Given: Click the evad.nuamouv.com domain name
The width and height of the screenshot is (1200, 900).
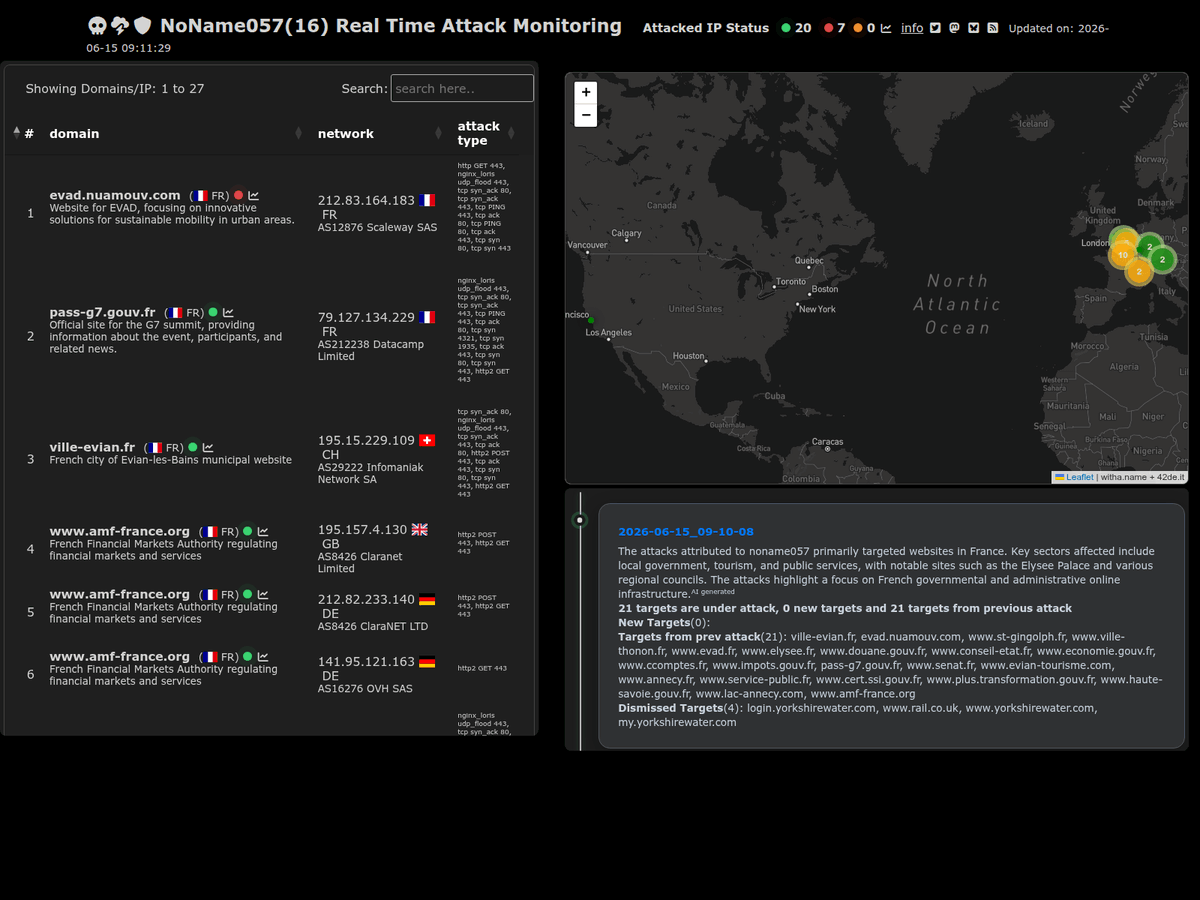Looking at the screenshot, I should [115, 195].
